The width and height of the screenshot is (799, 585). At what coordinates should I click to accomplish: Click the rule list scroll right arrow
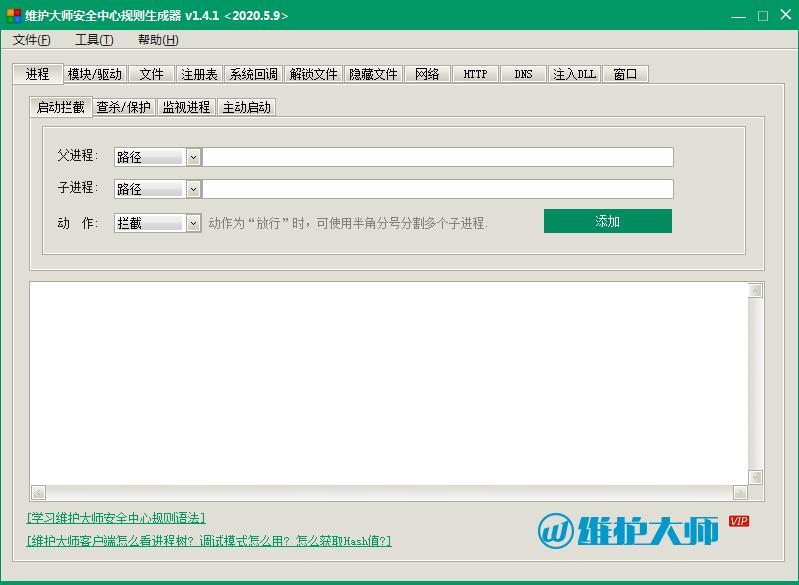tap(740, 492)
